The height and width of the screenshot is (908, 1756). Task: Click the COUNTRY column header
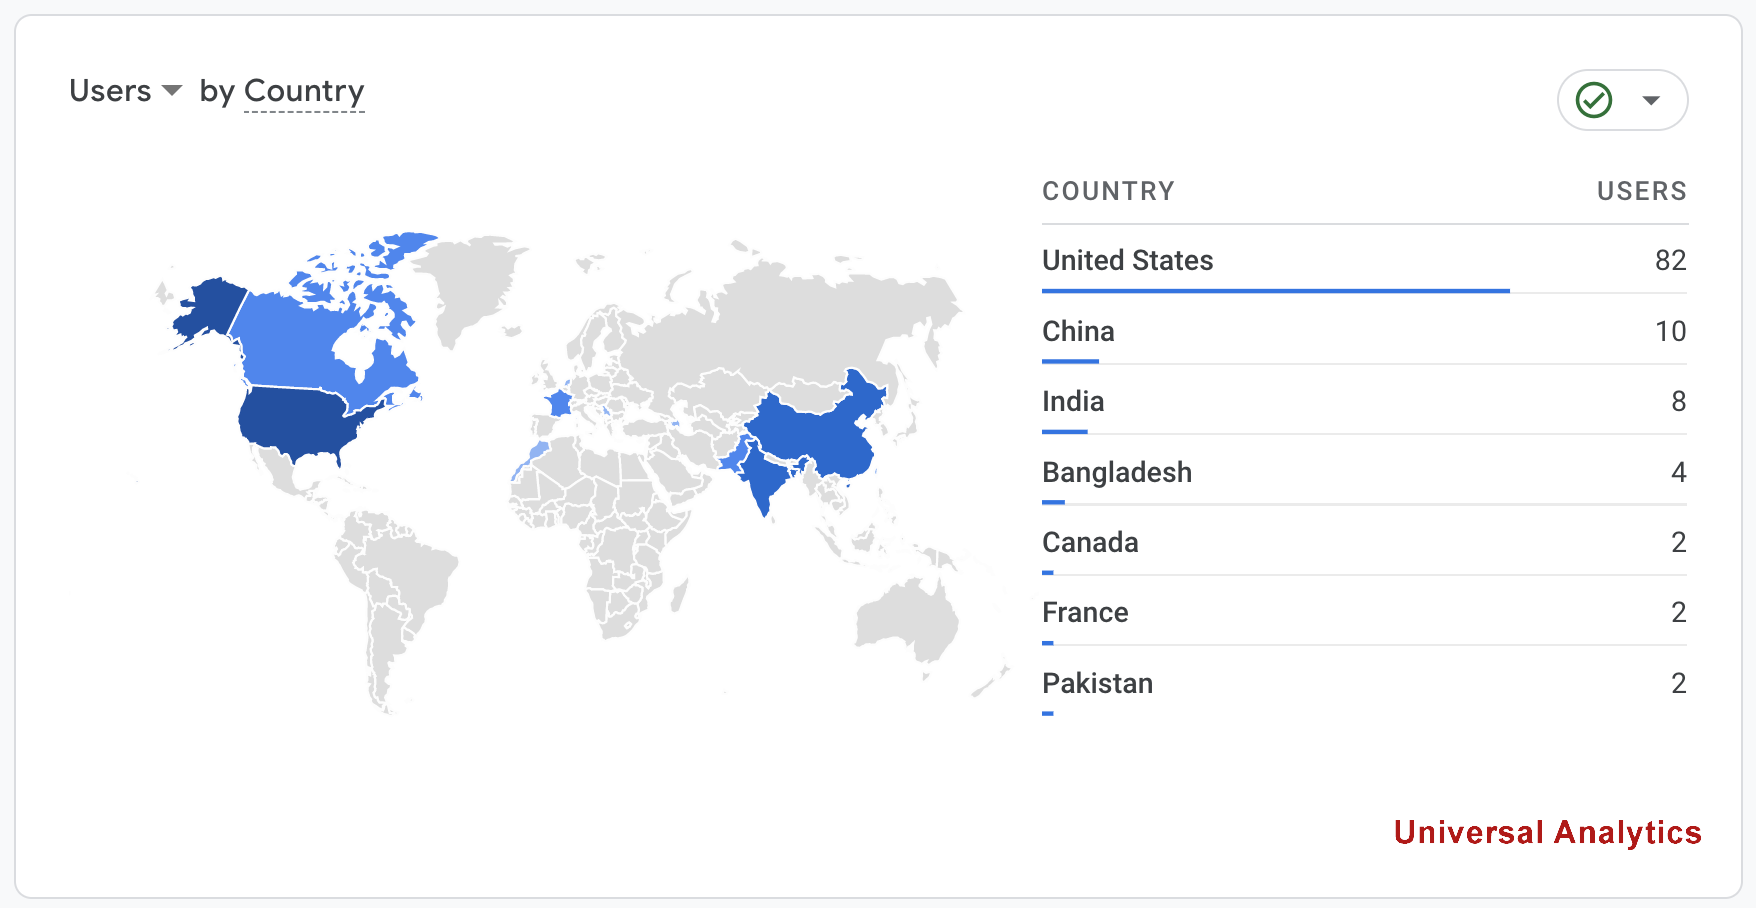tap(1108, 191)
